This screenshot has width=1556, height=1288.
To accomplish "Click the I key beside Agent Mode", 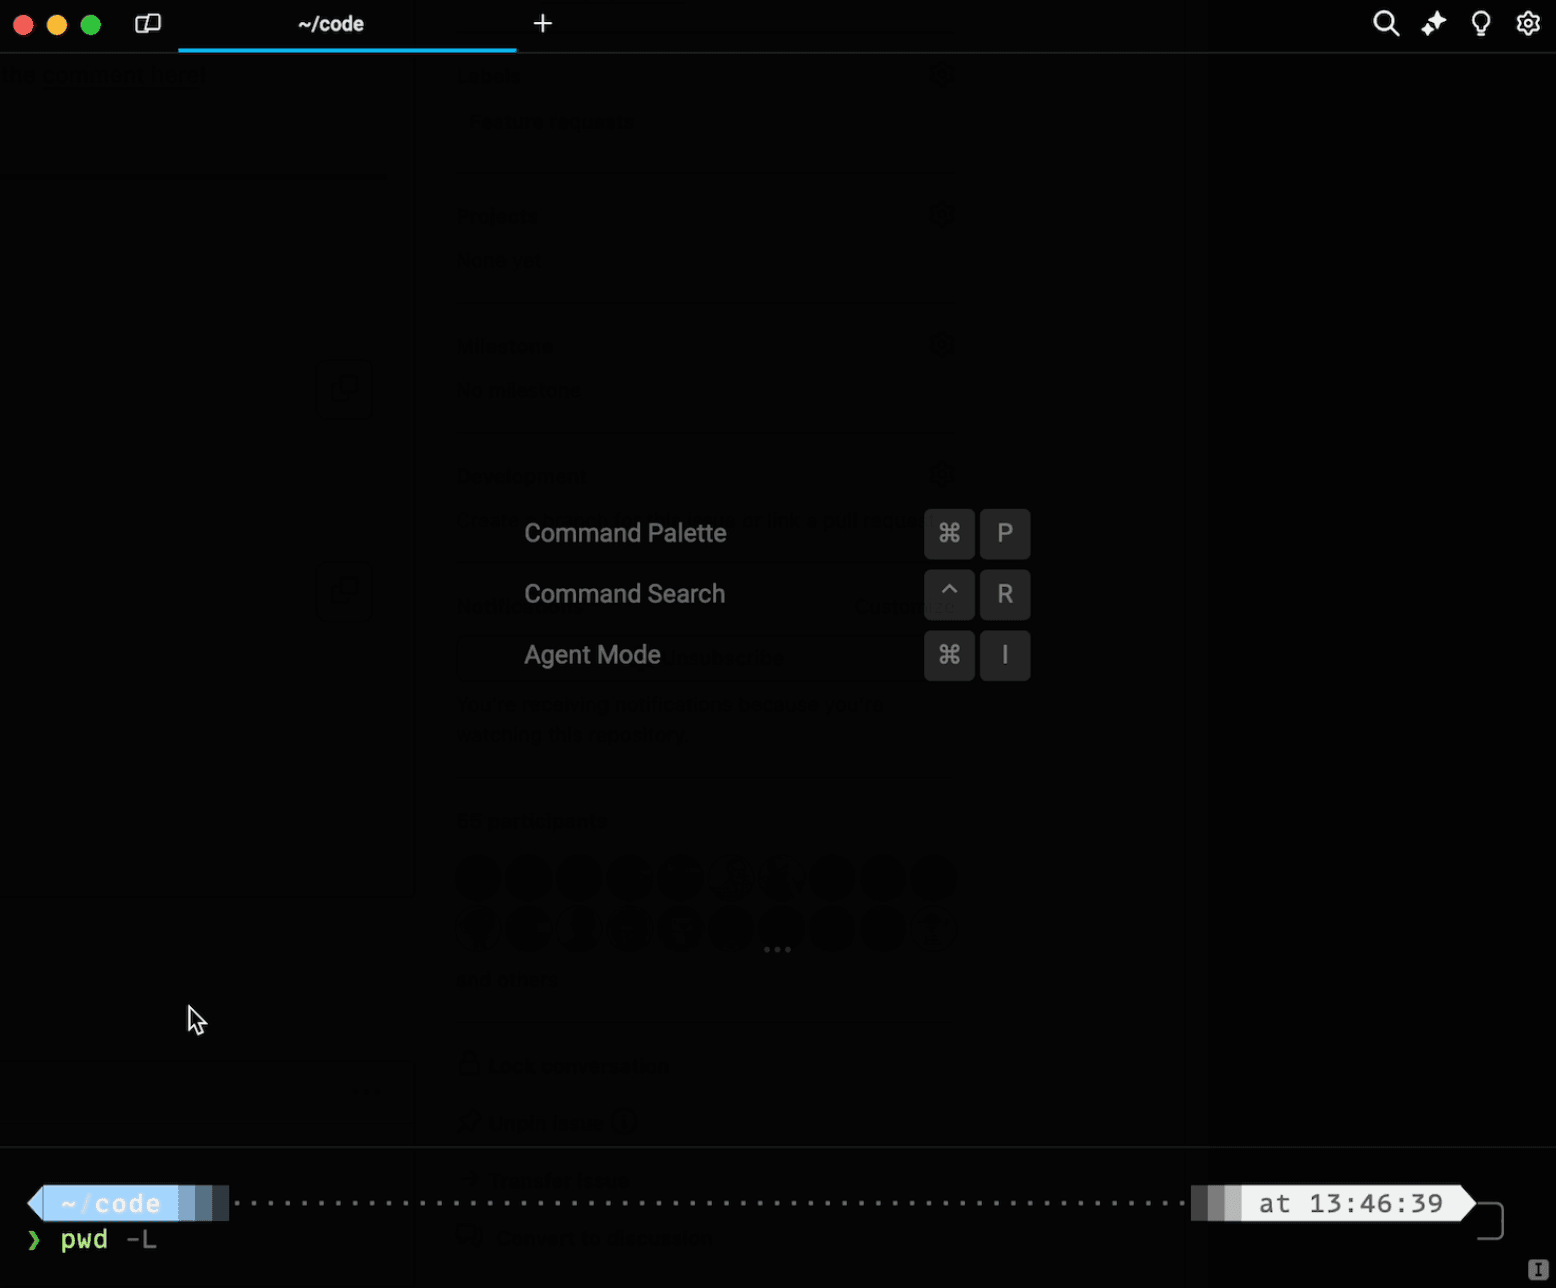I will pyautogui.click(x=1005, y=655).
